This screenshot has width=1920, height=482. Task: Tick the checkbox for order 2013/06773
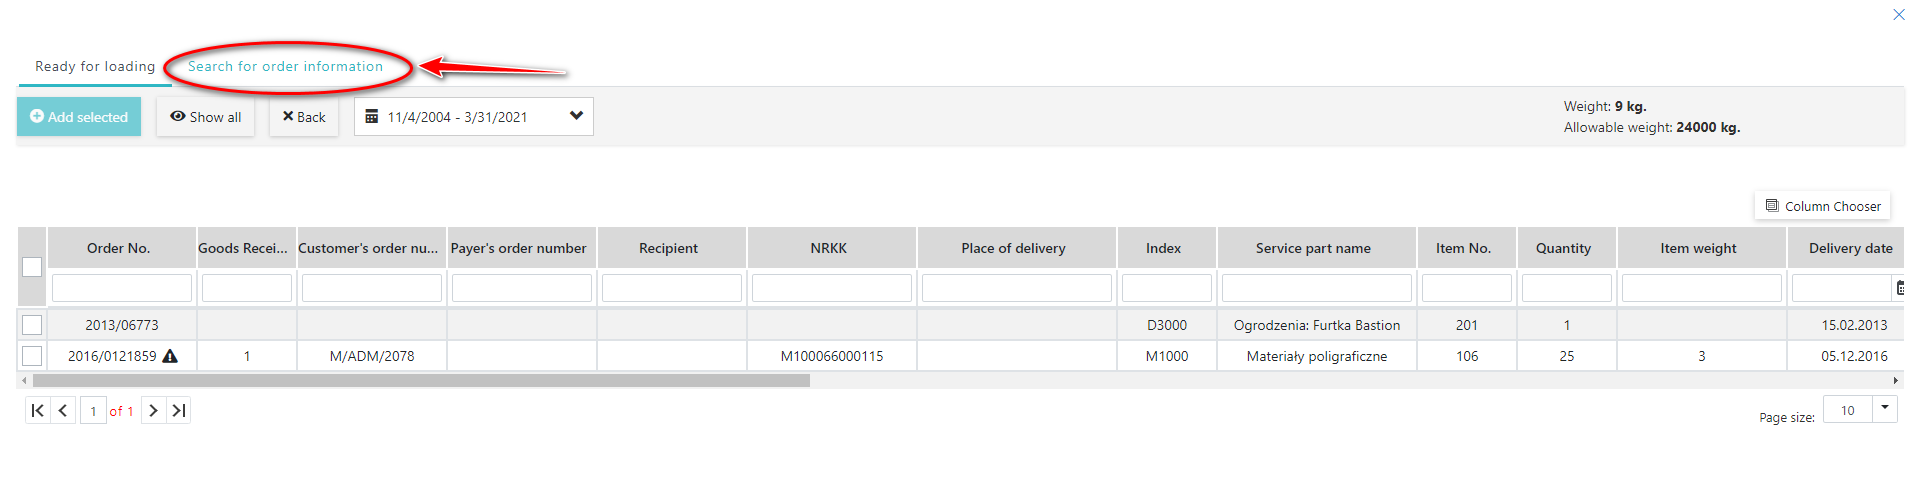(x=32, y=325)
